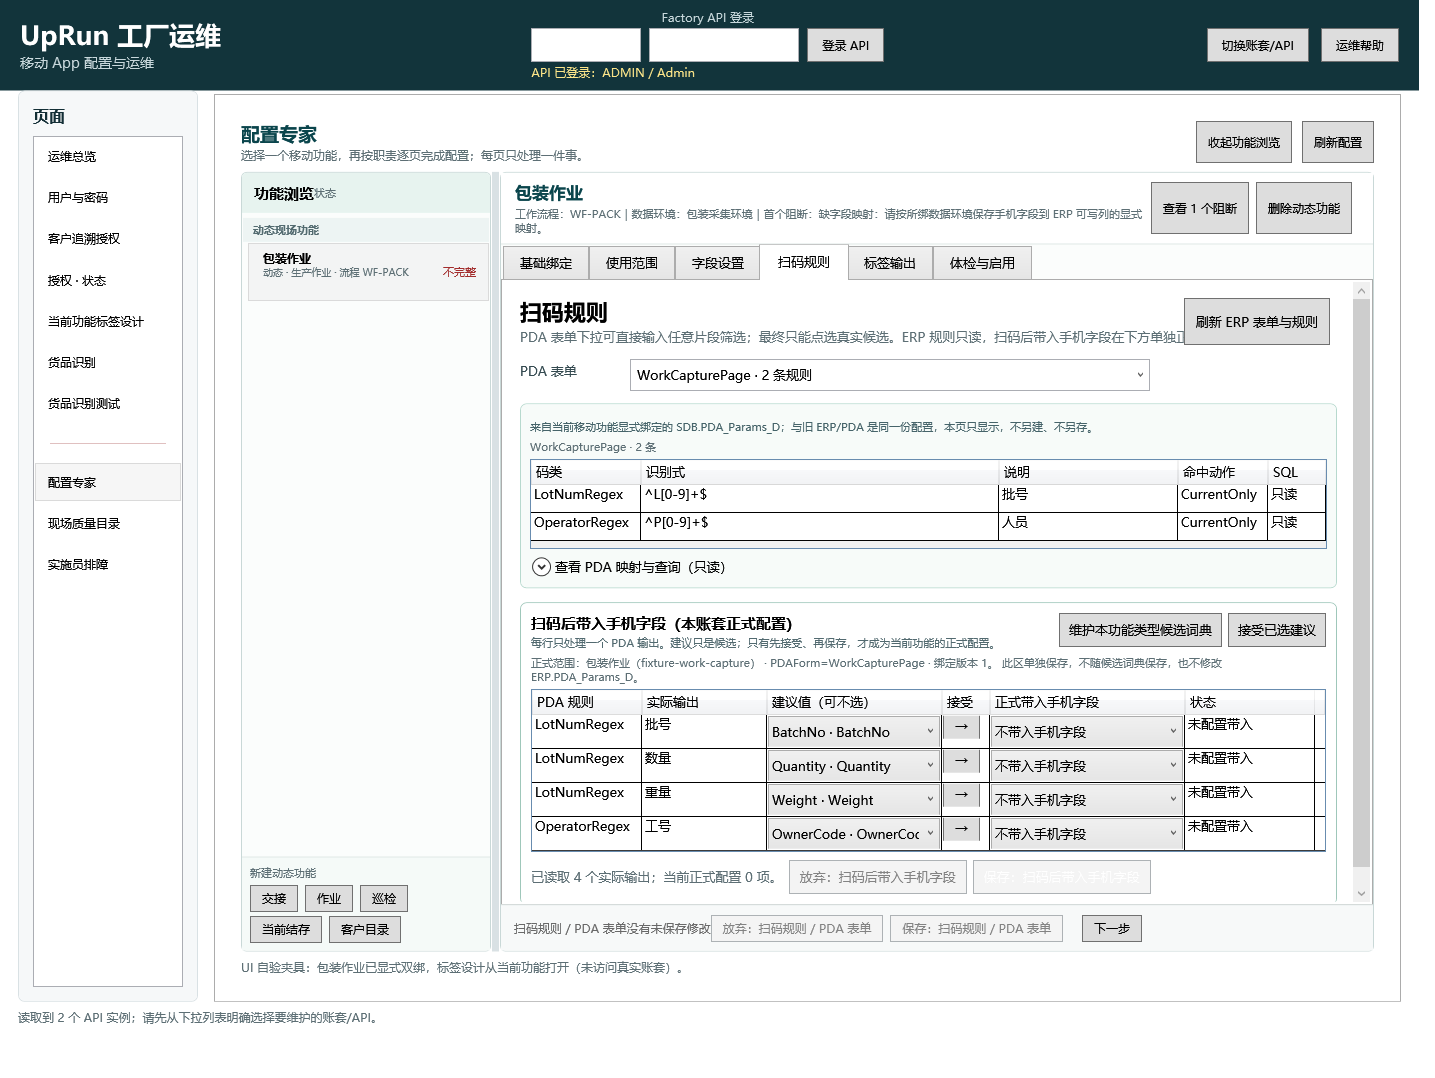
Task: Open 正式带入手机字段 dropdown in 数量 row
Action: (1086, 766)
